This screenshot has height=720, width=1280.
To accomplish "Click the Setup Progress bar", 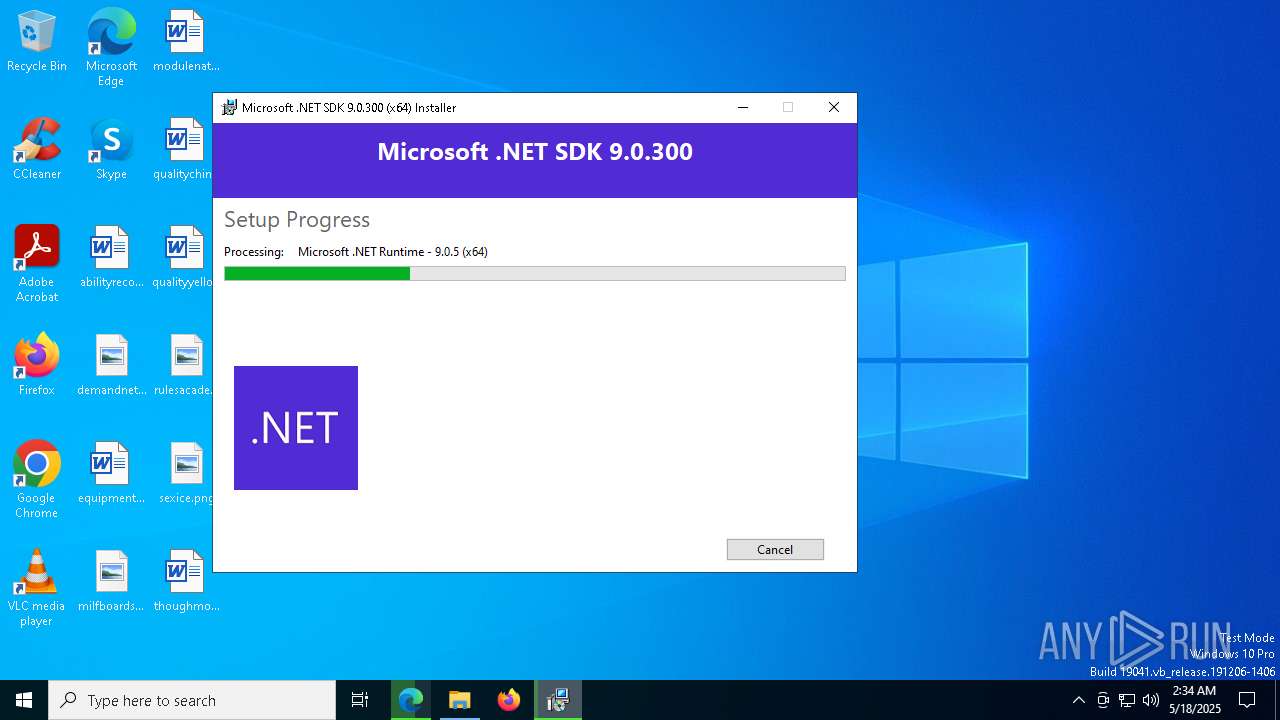I will (535, 274).
